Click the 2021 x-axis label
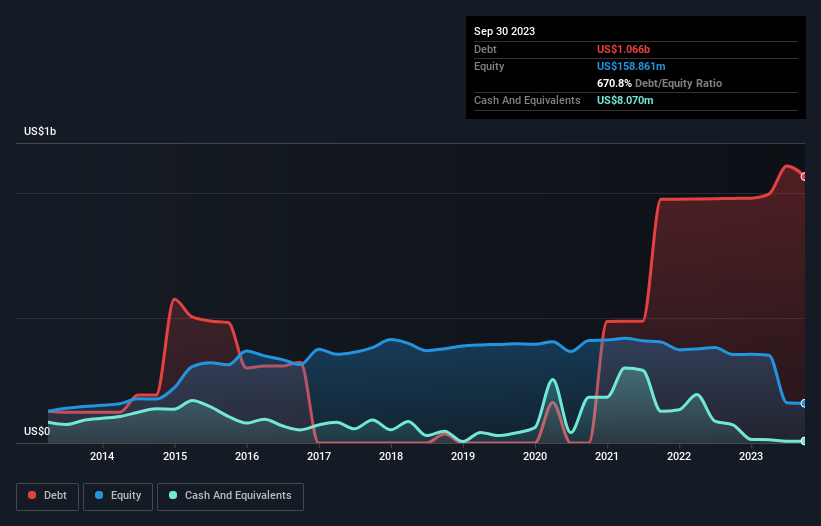 point(607,456)
